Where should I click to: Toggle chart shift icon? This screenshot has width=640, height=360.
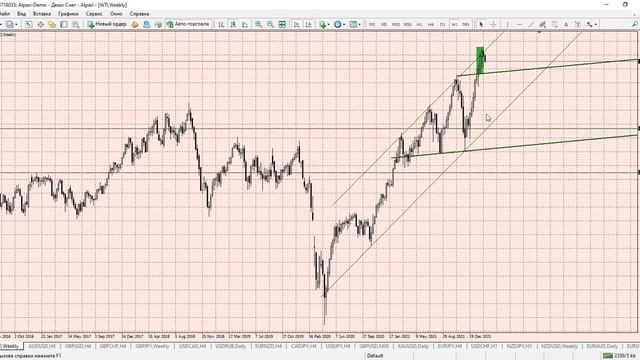coord(309,24)
